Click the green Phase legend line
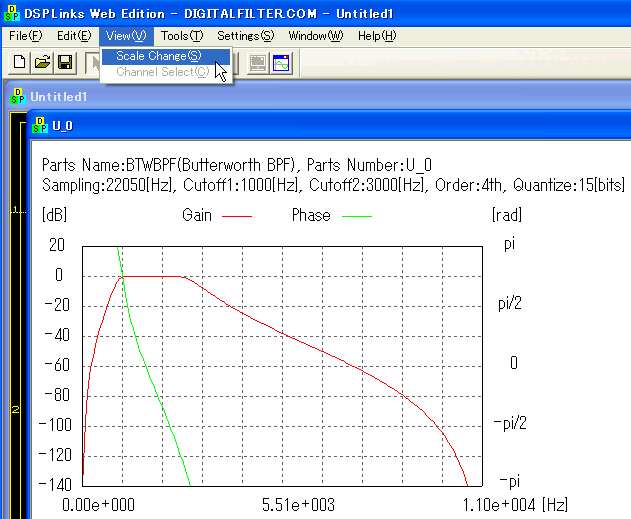Image resolution: width=631 pixels, height=519 pixels. click(x=357, y=216)
